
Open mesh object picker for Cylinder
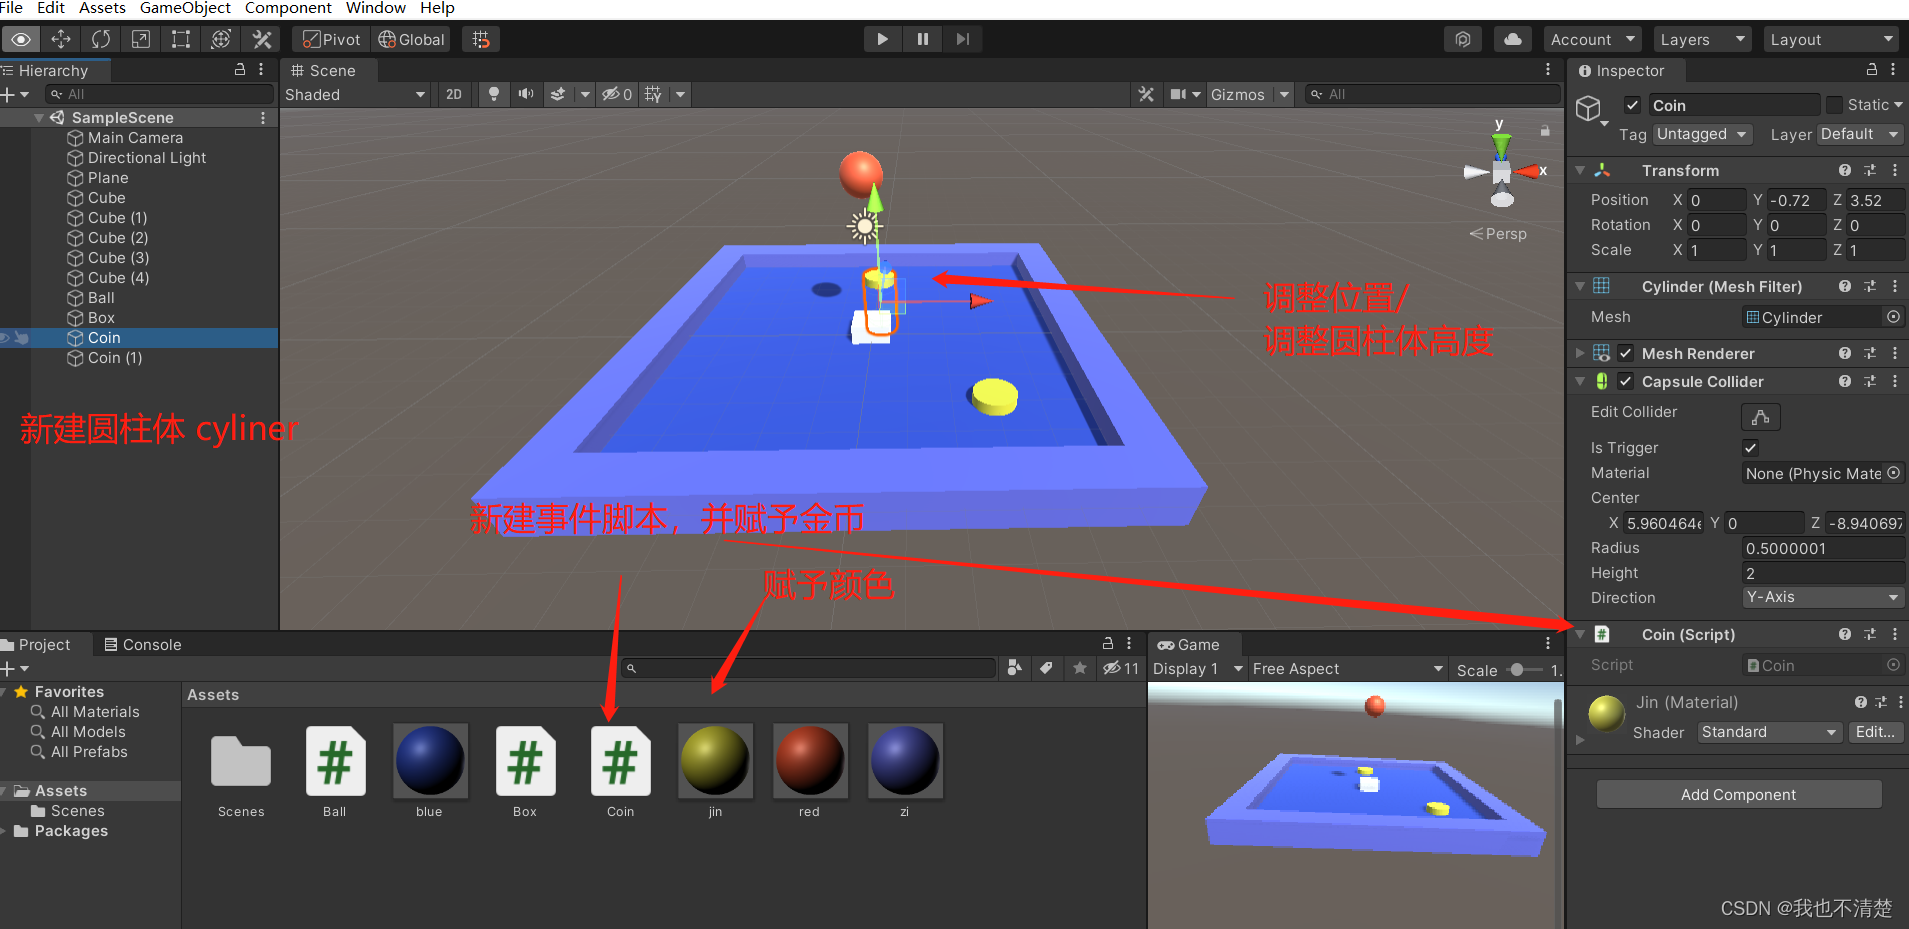coord(1893,317)
